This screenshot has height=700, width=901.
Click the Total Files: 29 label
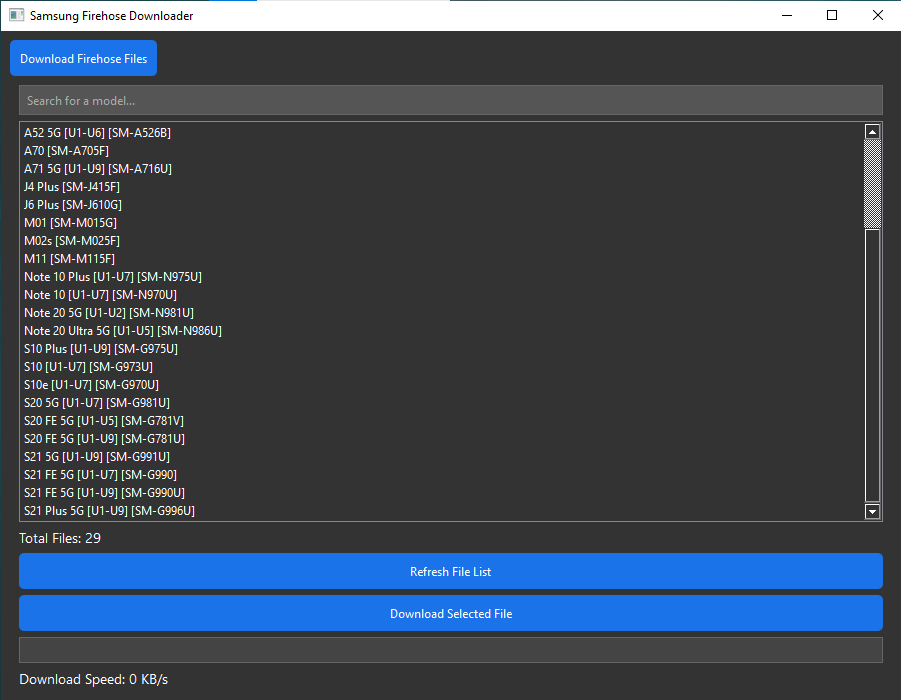point(60,539)
